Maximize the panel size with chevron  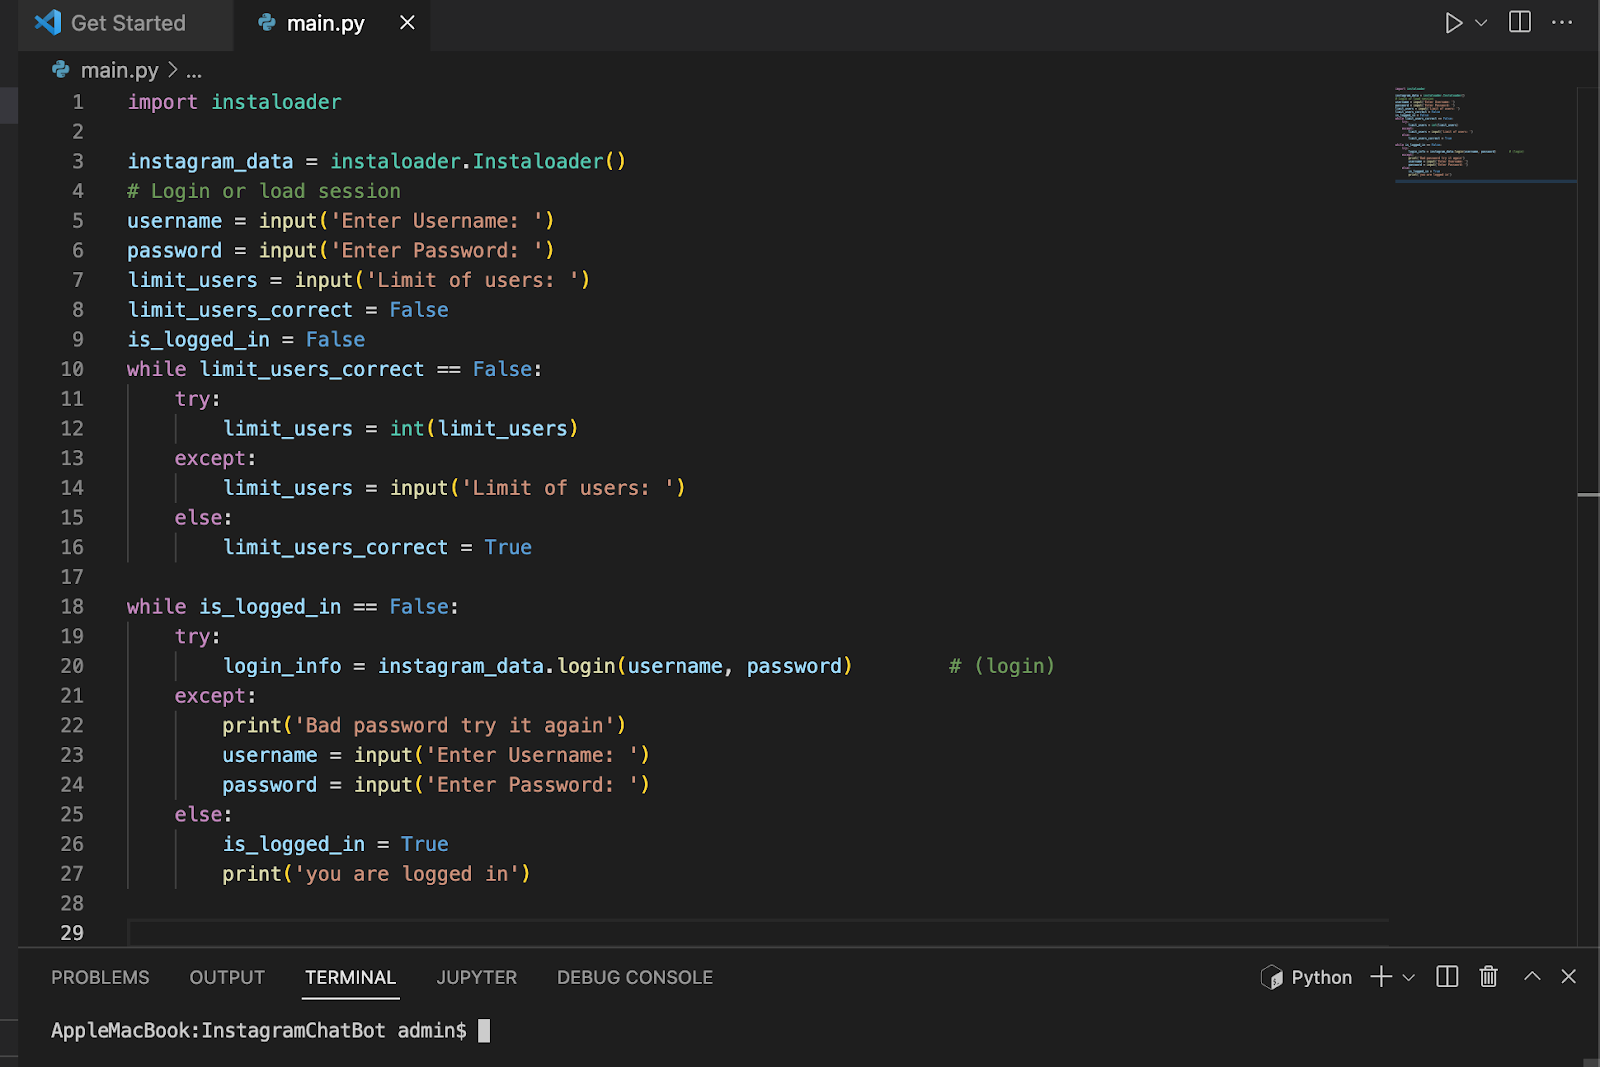pos(1531,977)
